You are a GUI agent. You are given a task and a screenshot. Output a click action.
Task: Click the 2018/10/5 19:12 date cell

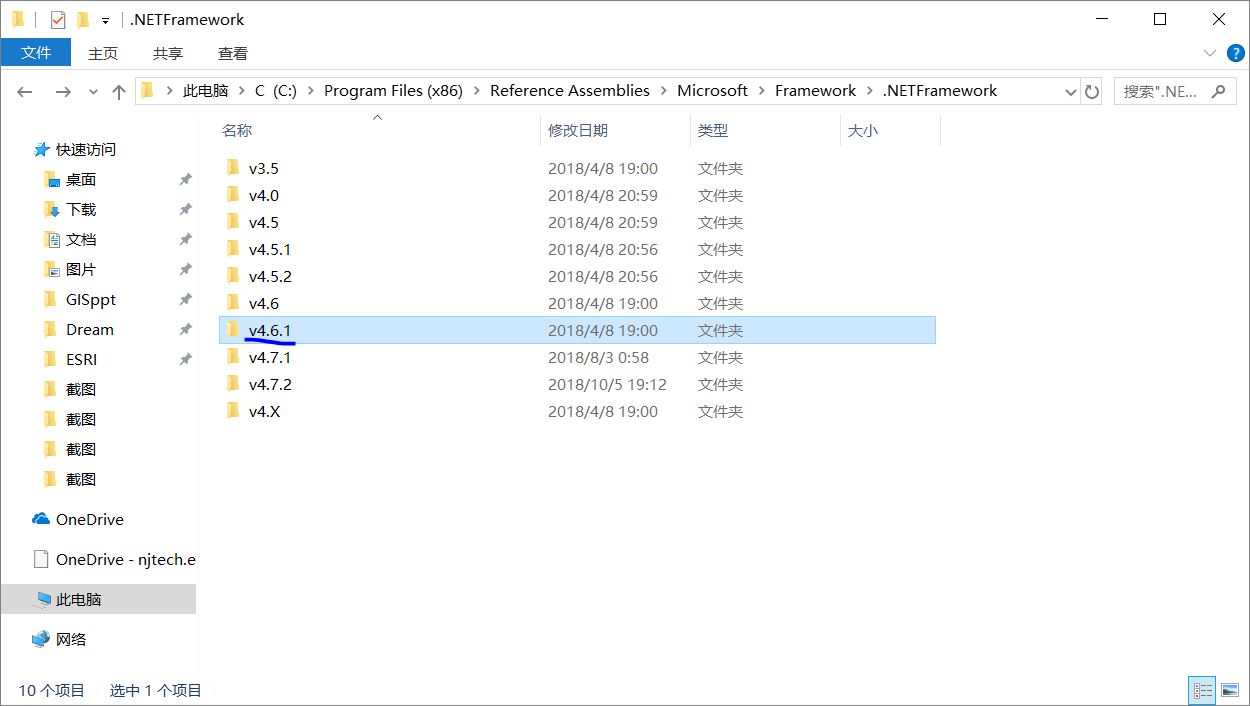(607, 384)
